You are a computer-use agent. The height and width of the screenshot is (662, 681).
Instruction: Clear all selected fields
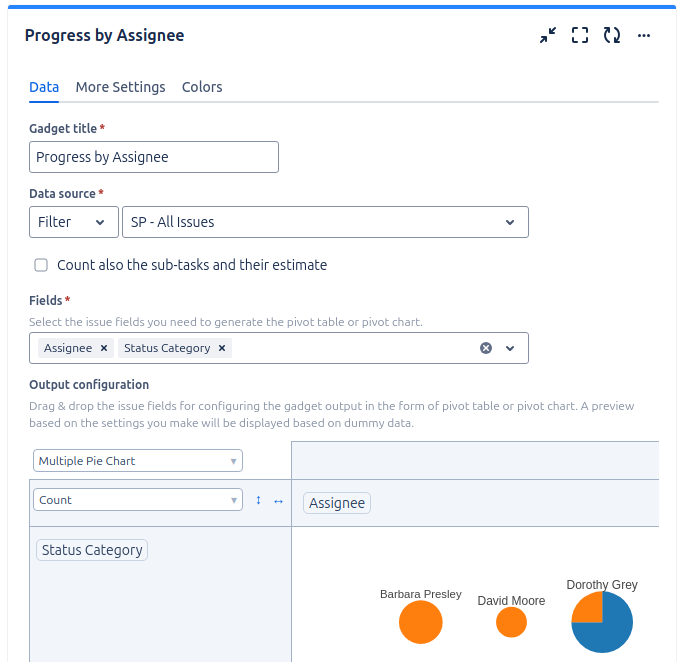(x=486, y=348)
